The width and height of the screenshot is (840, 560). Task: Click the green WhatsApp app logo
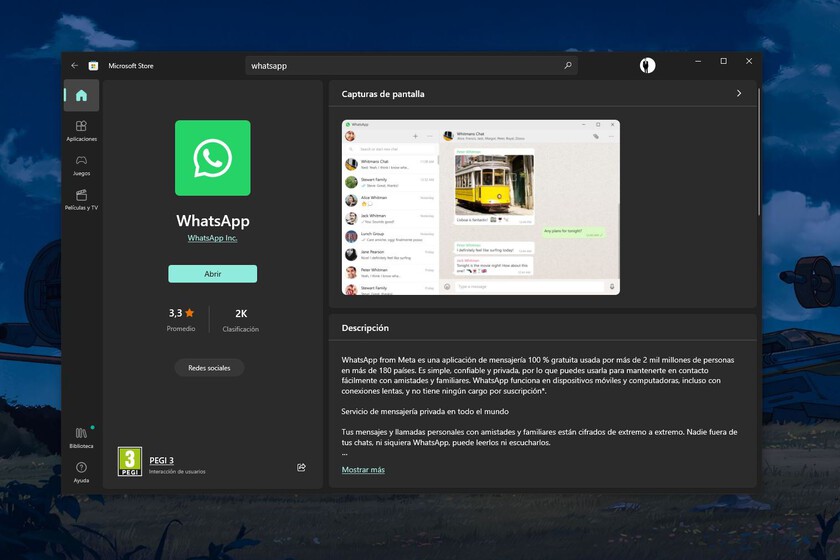point(213,158)
